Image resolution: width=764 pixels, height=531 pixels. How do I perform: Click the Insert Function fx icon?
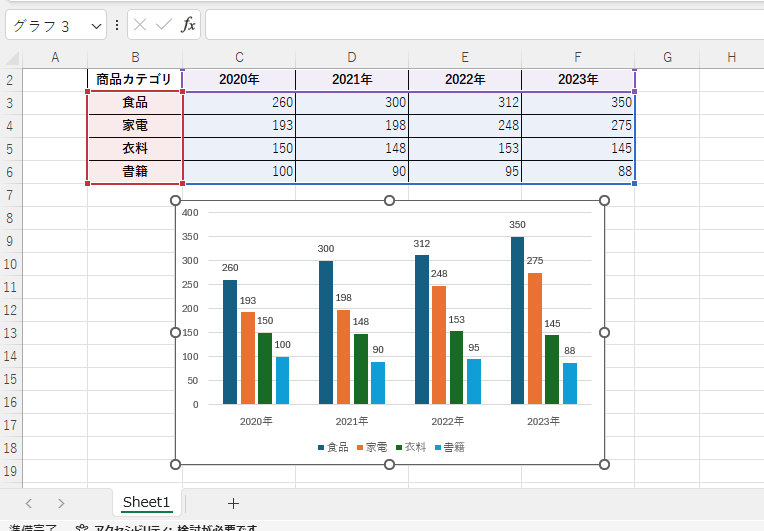click(x=188, y=25)
